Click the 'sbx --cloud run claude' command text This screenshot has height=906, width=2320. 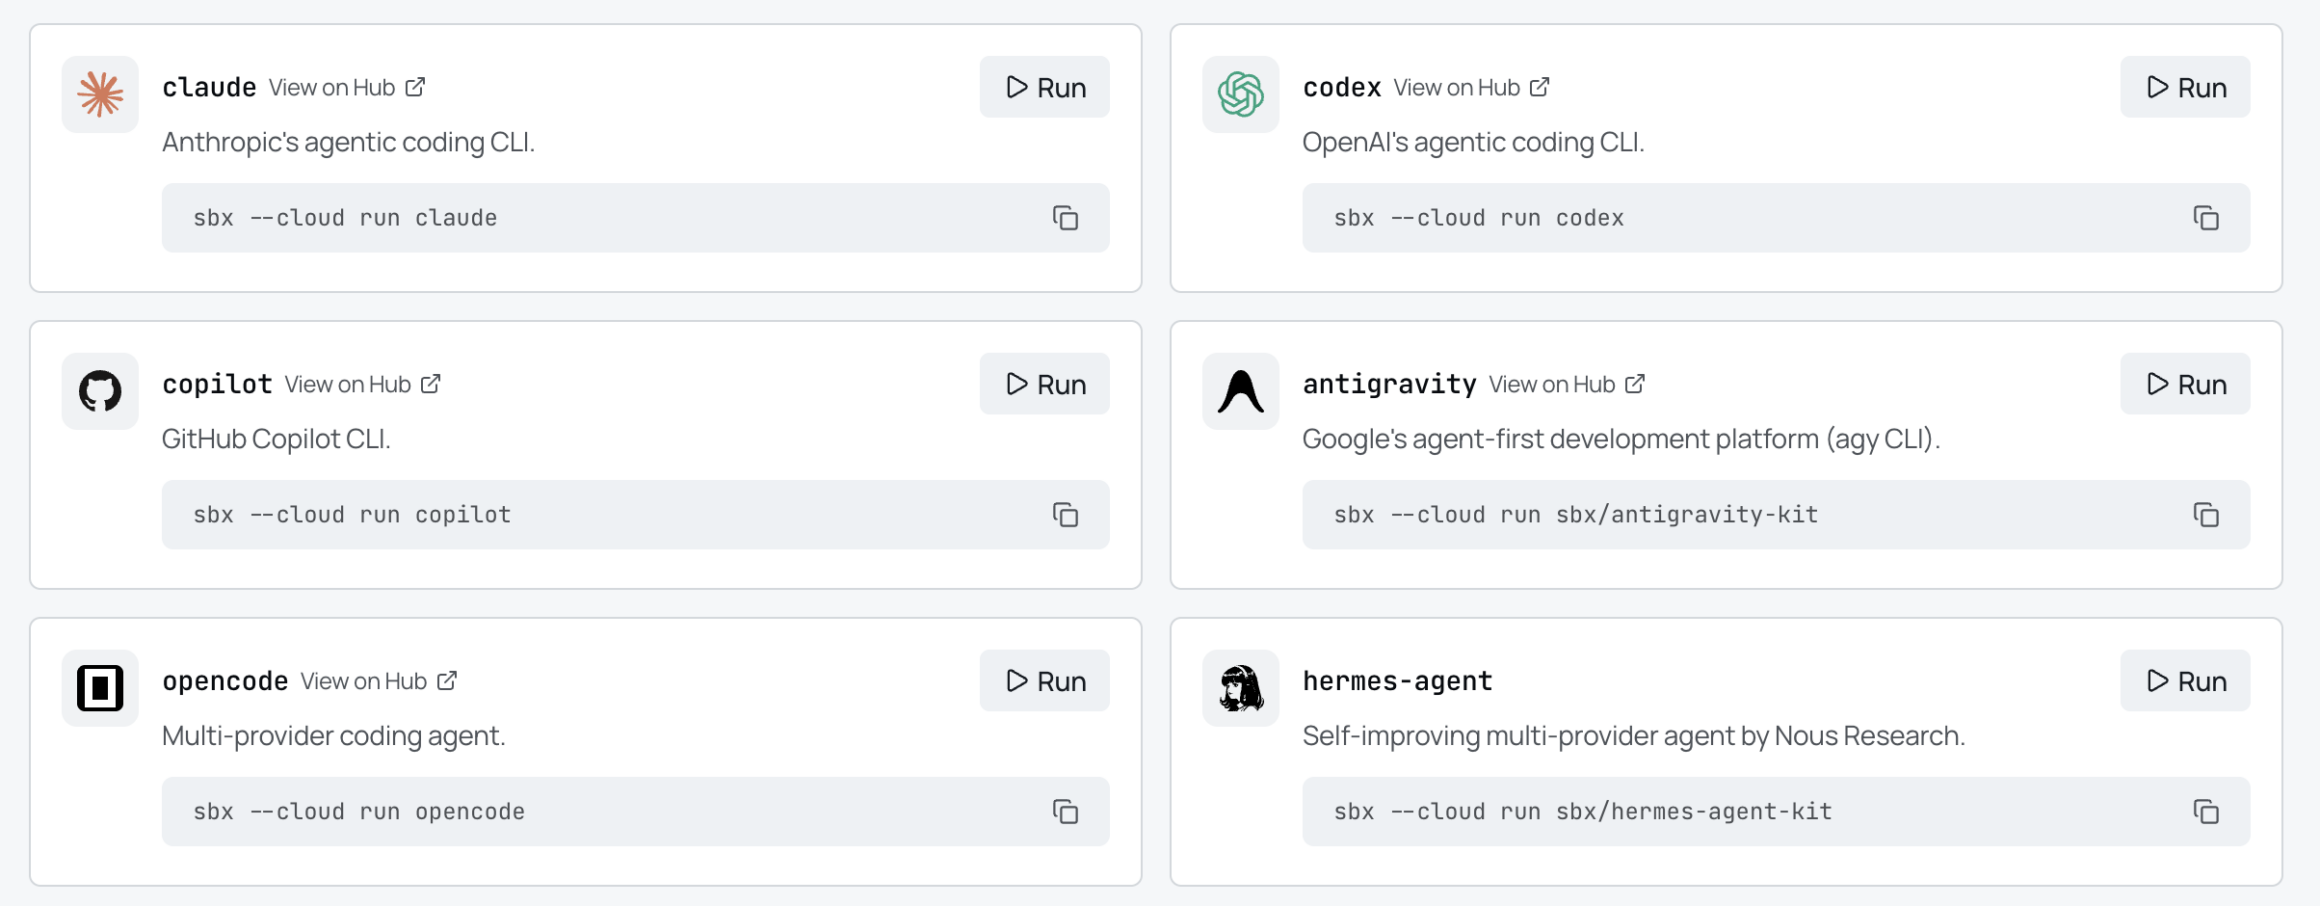345,218
